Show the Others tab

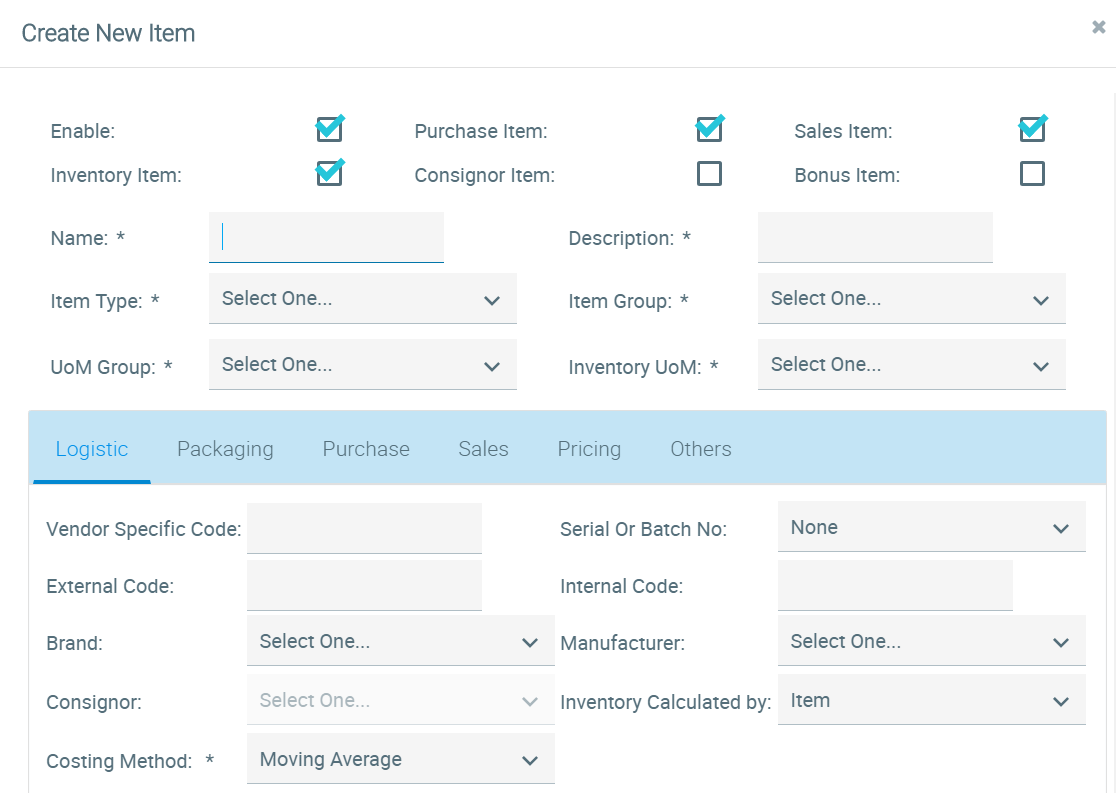pos(700,449)
